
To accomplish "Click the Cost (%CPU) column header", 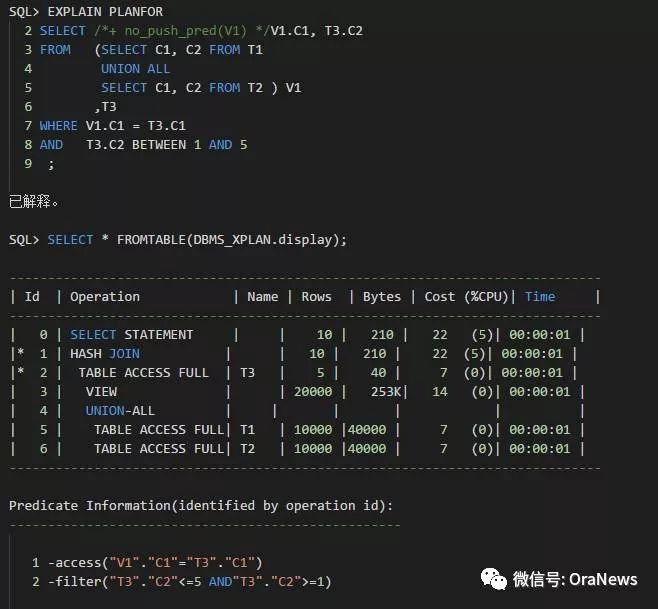I will tap(468, 297).
